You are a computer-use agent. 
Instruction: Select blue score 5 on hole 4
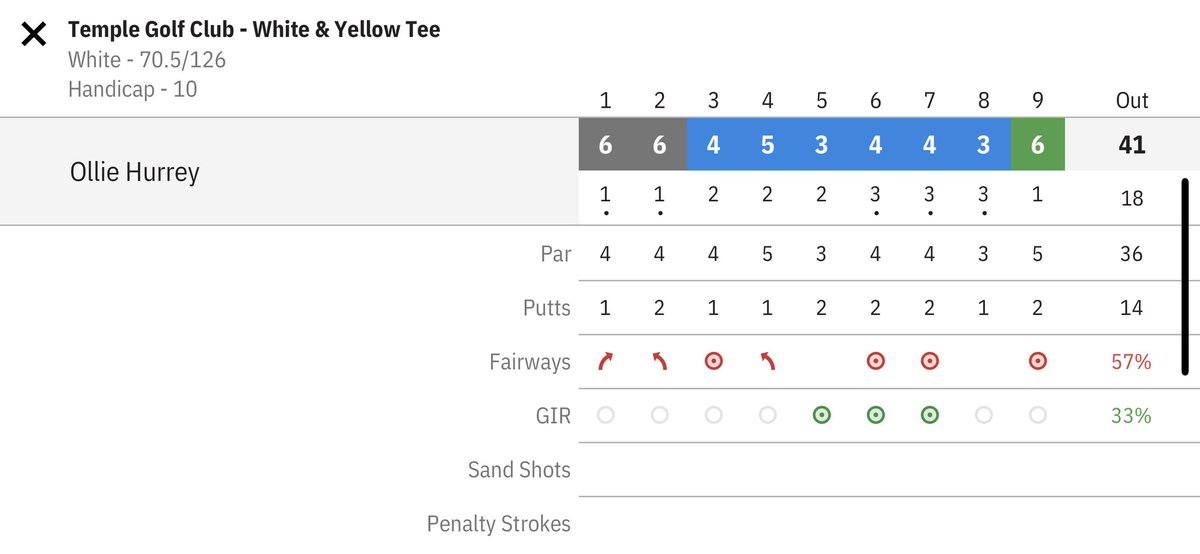(x=767, y=145)
